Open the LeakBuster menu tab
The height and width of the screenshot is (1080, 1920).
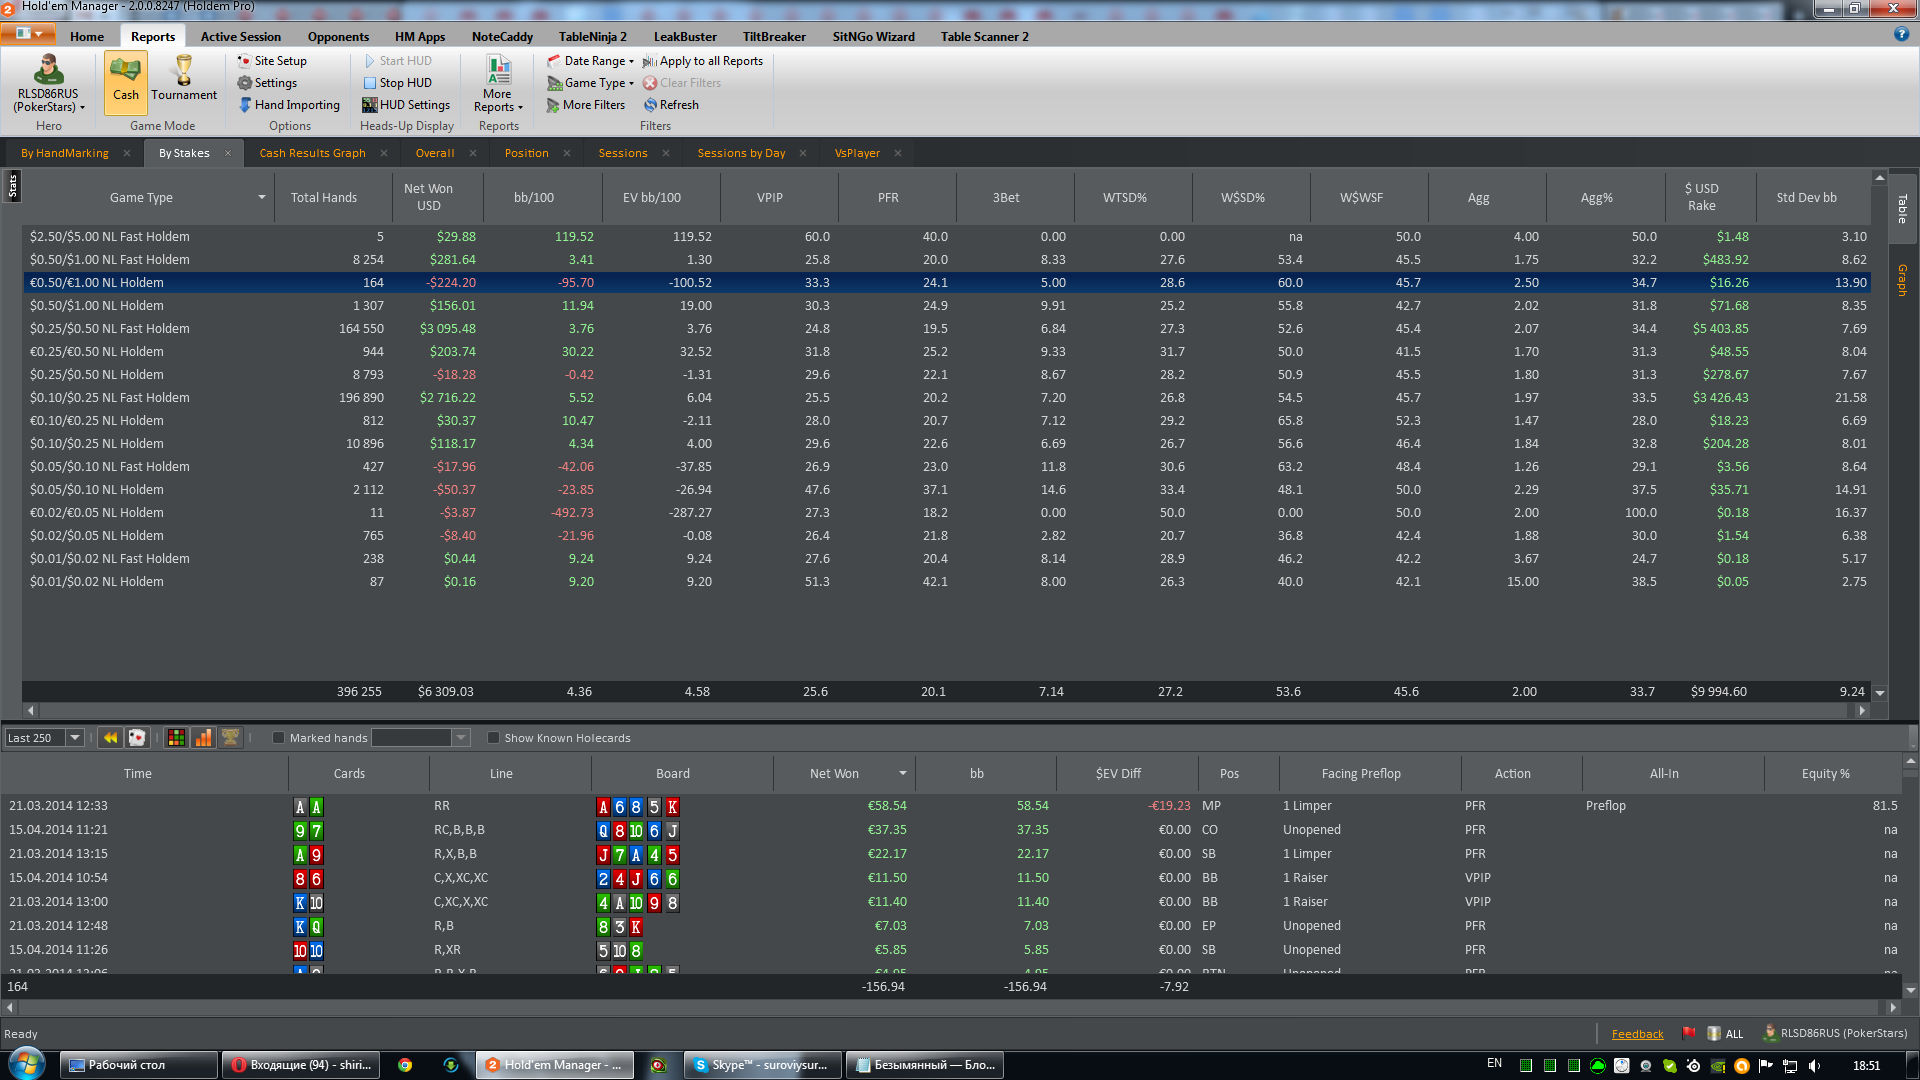[x=684, y=37]
